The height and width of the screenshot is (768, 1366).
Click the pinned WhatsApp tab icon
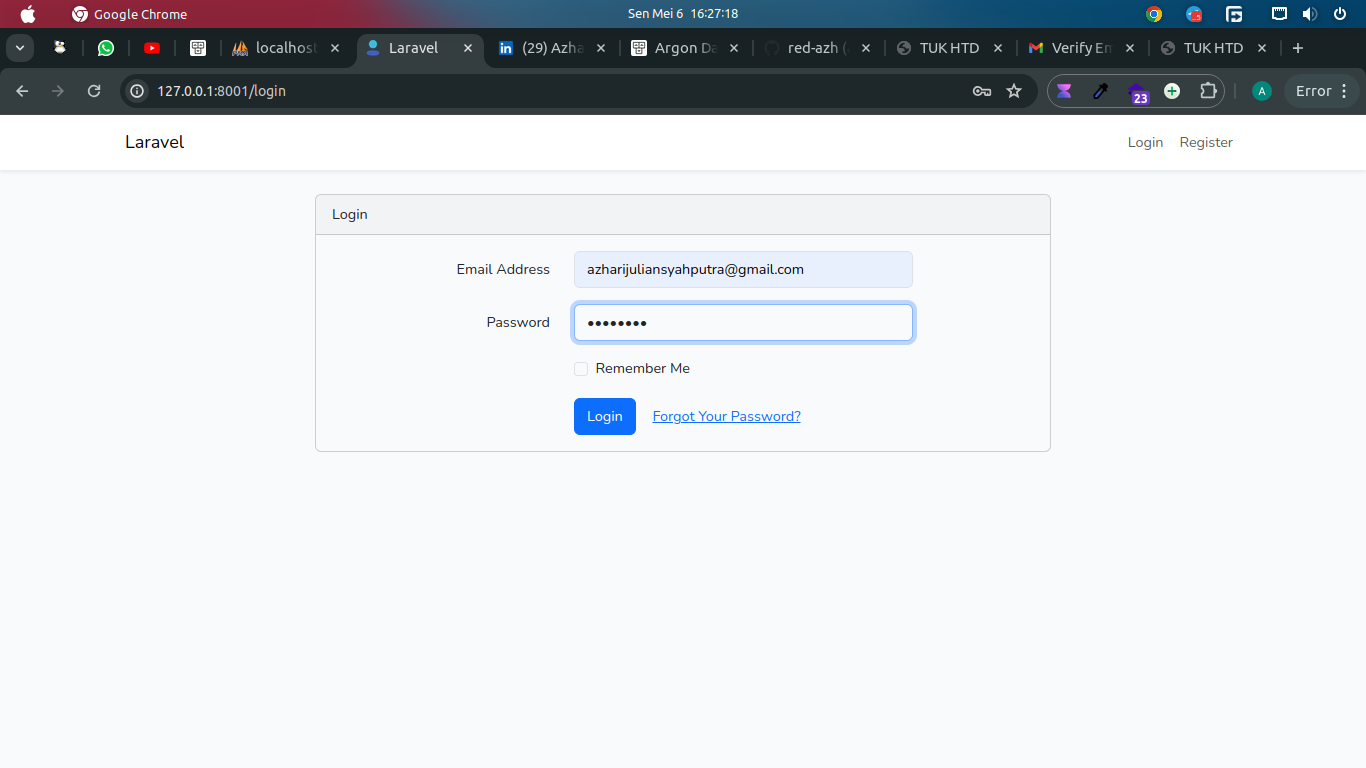point(106,48)
